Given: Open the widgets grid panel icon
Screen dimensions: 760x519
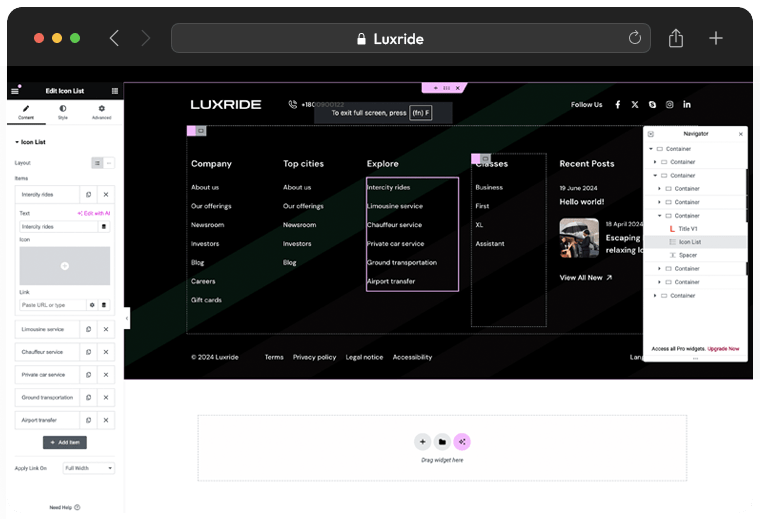Looking at the screenshot, I should point(115,91).
